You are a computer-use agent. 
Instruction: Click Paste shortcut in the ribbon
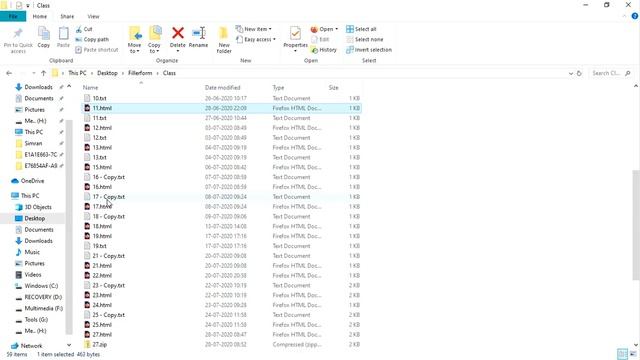click(x=97, y=50)
